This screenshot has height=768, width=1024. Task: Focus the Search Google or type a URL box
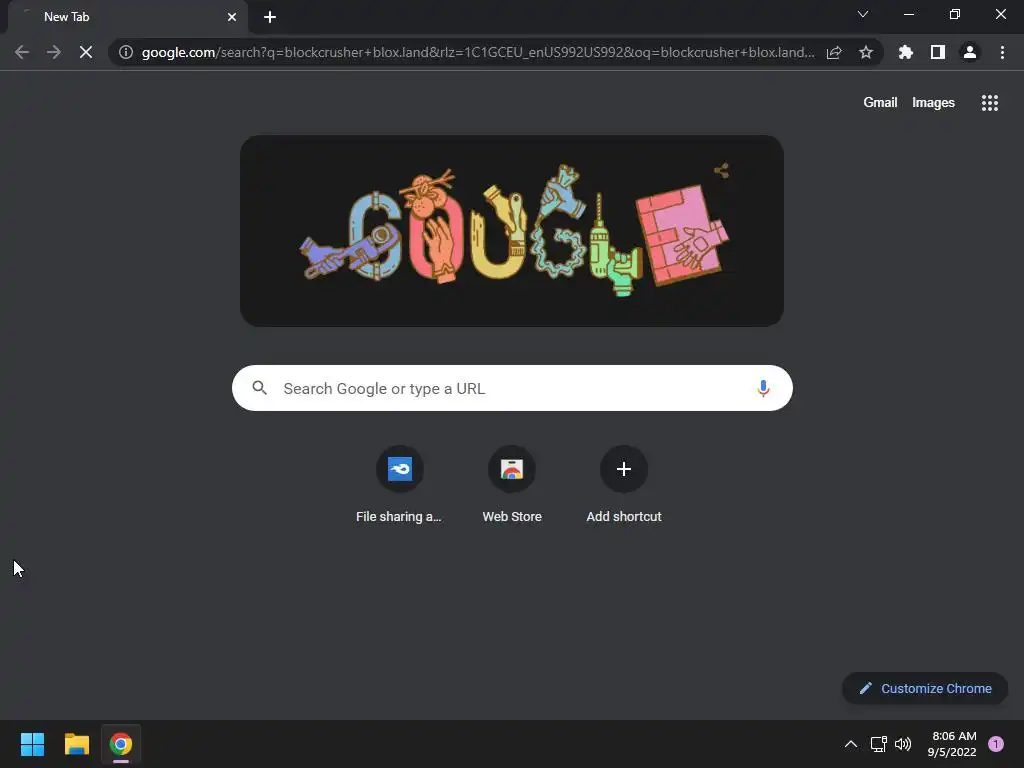click(x=512, y=389)
